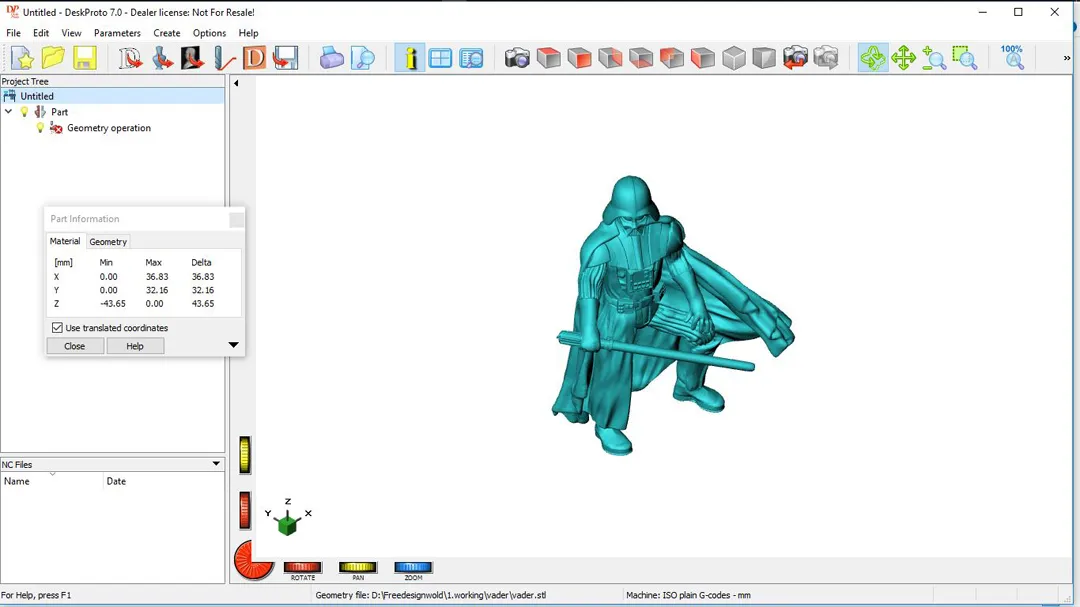Open the NC Files dropdown arrow
Image resolution: width=1080 pixels, height=607 pixels.
click(x=216, y=464)
